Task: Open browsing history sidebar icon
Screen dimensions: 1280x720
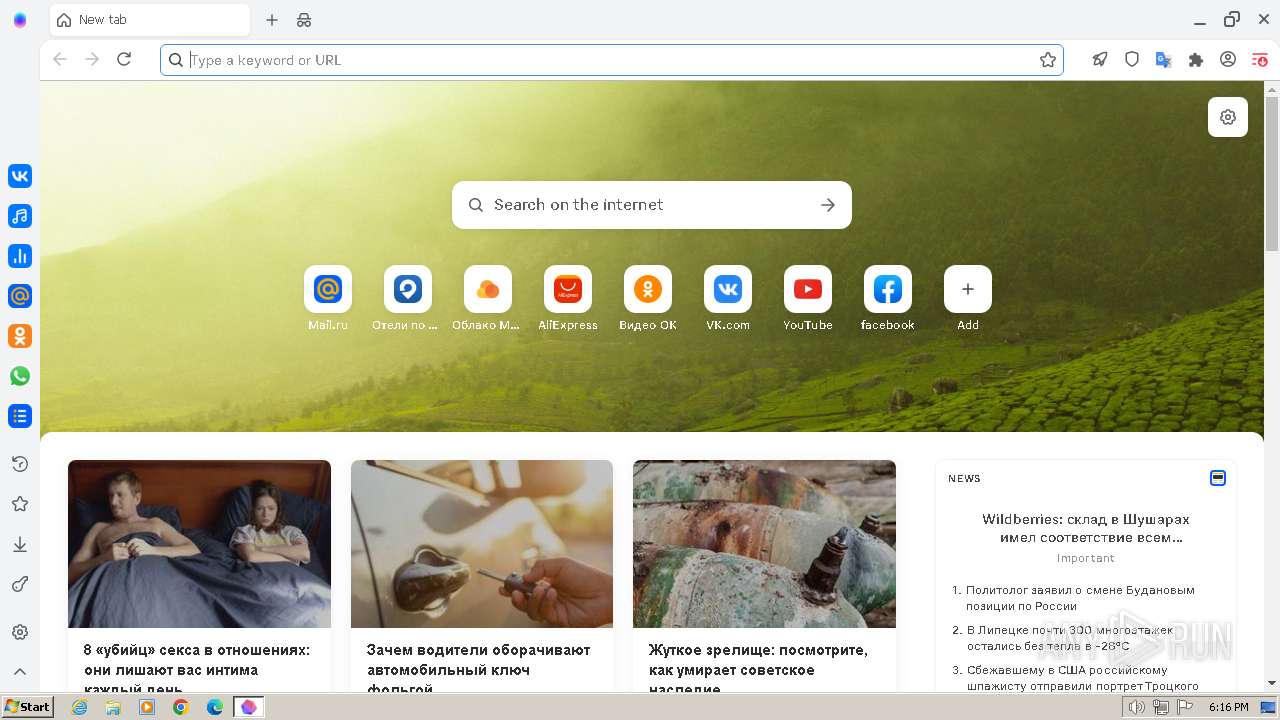Action: (20, 464)
